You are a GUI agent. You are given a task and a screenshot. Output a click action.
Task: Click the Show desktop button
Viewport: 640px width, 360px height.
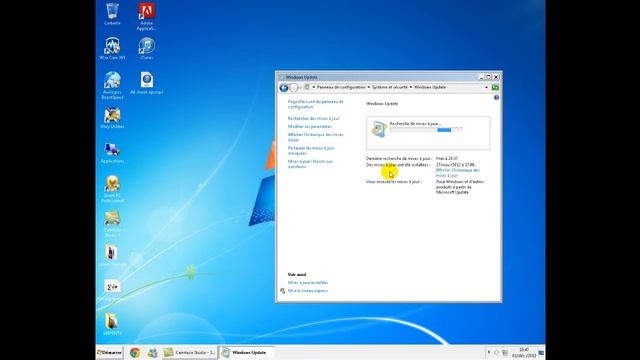pos(541,352)
